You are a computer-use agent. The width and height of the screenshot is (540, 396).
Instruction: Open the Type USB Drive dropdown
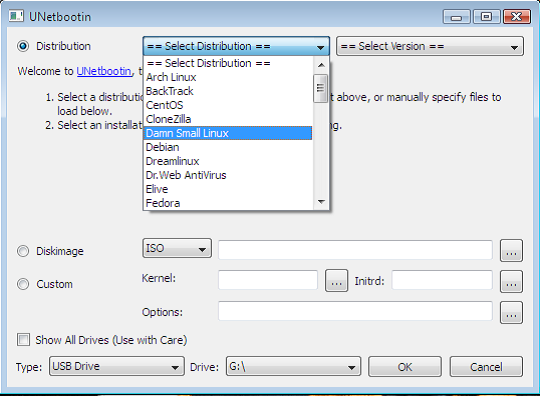(117, 366)
